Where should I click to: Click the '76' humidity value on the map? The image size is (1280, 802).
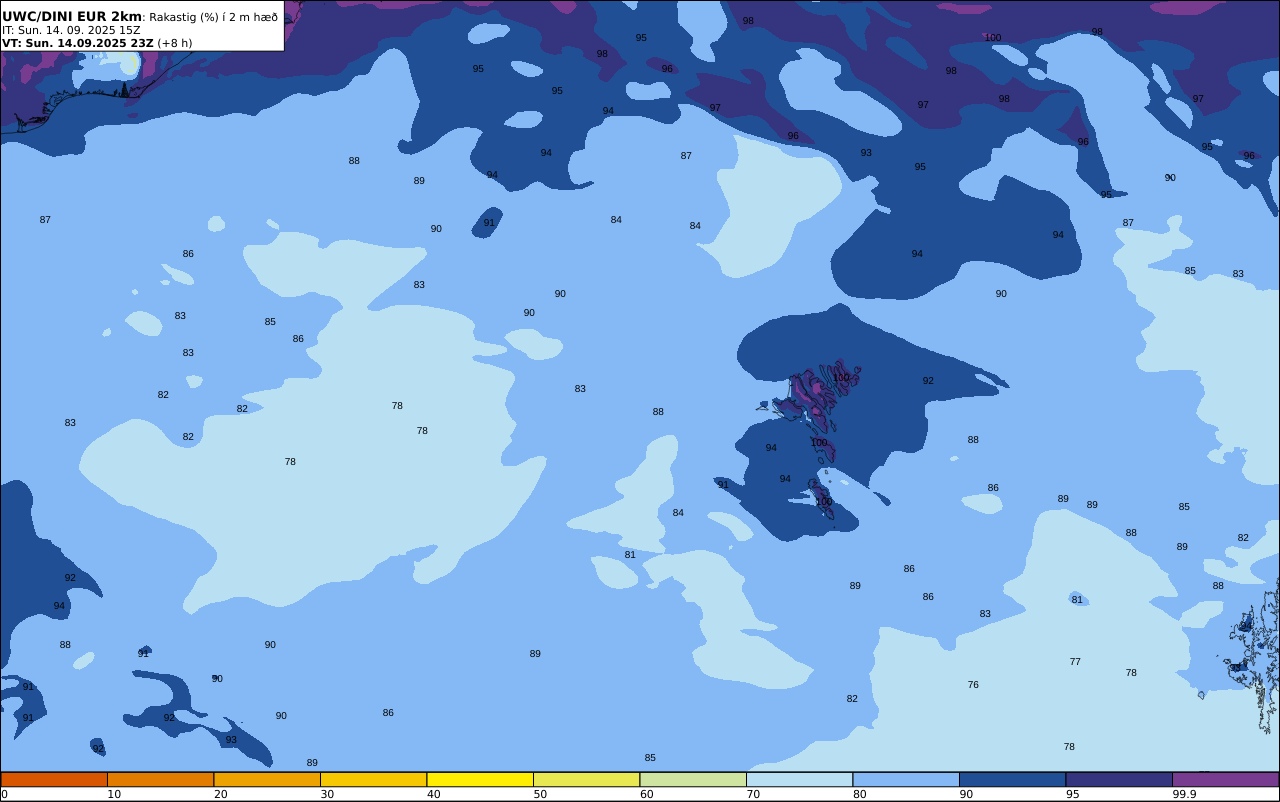[973, 685]
